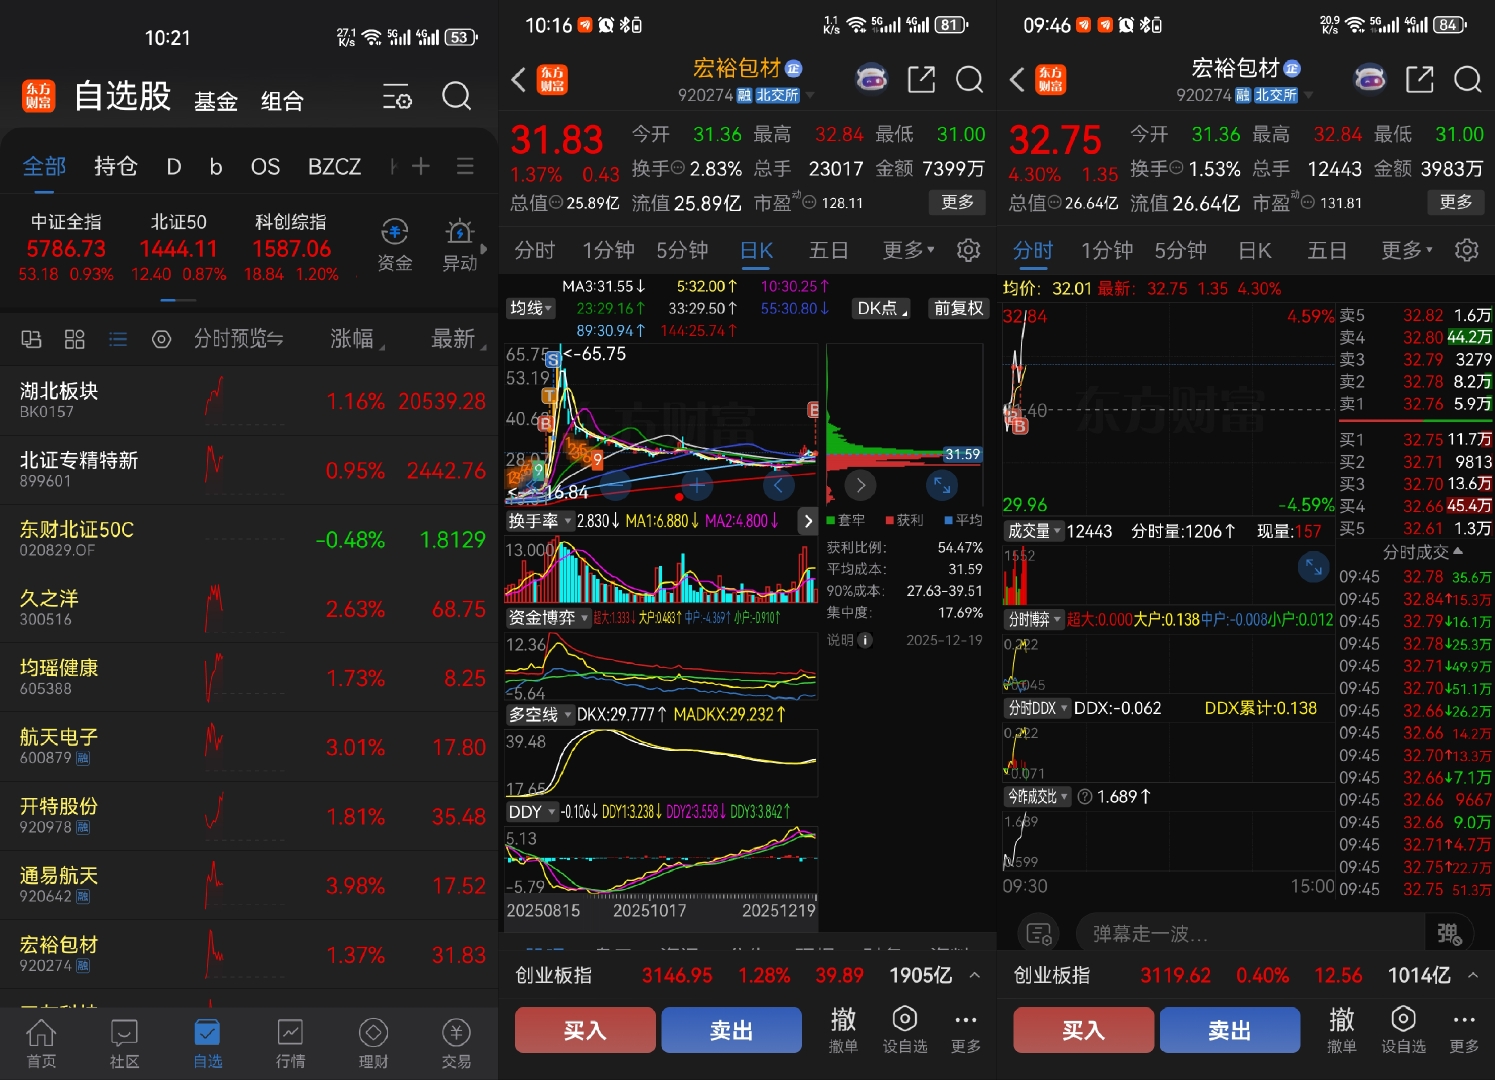Viewport: 1495px width, 1080px height.
Task: Go back from 32.75 price stock screen
Action: (x=1017, y=80)
